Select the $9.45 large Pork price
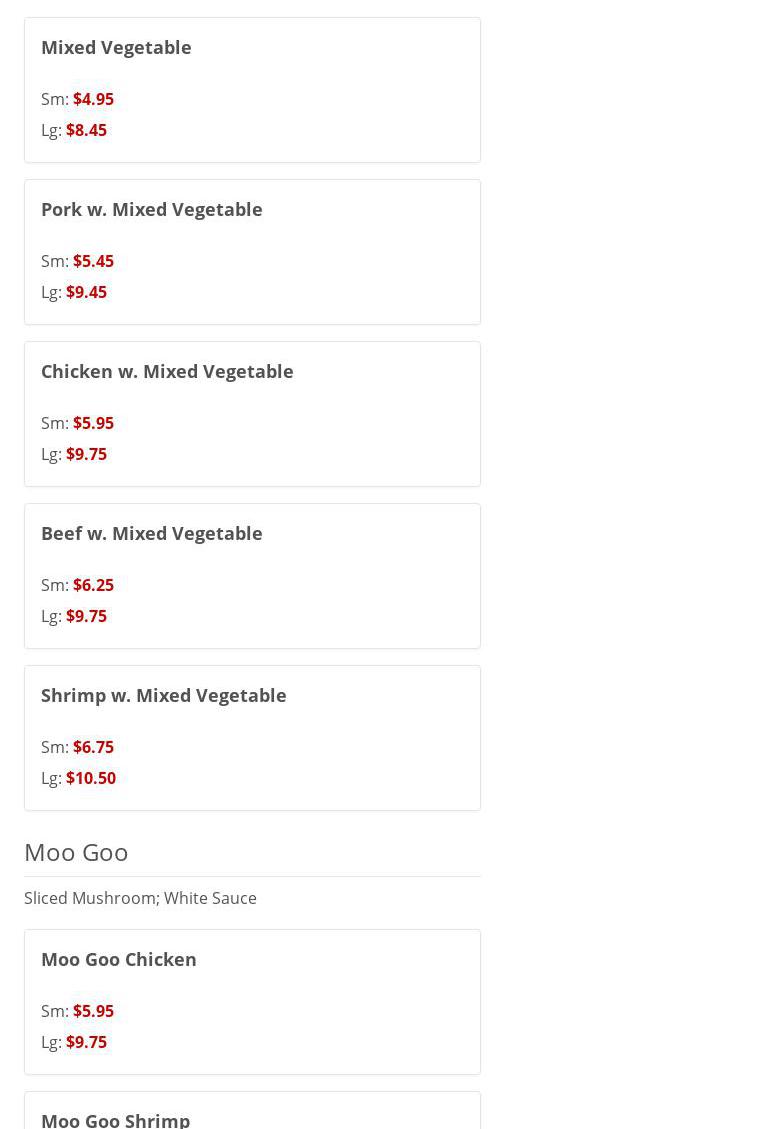Screen dimensions: 770x1129 pos(86,292)
